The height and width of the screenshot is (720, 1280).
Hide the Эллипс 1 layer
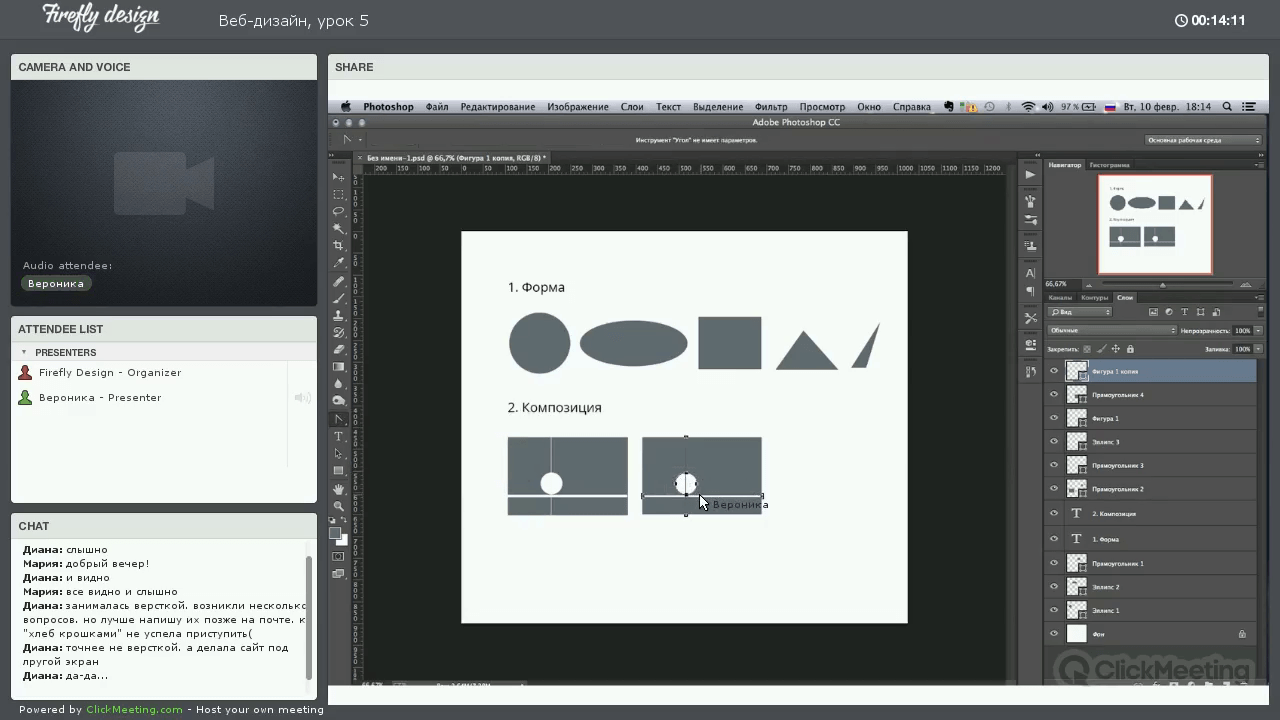click(x=1053, y=610)
